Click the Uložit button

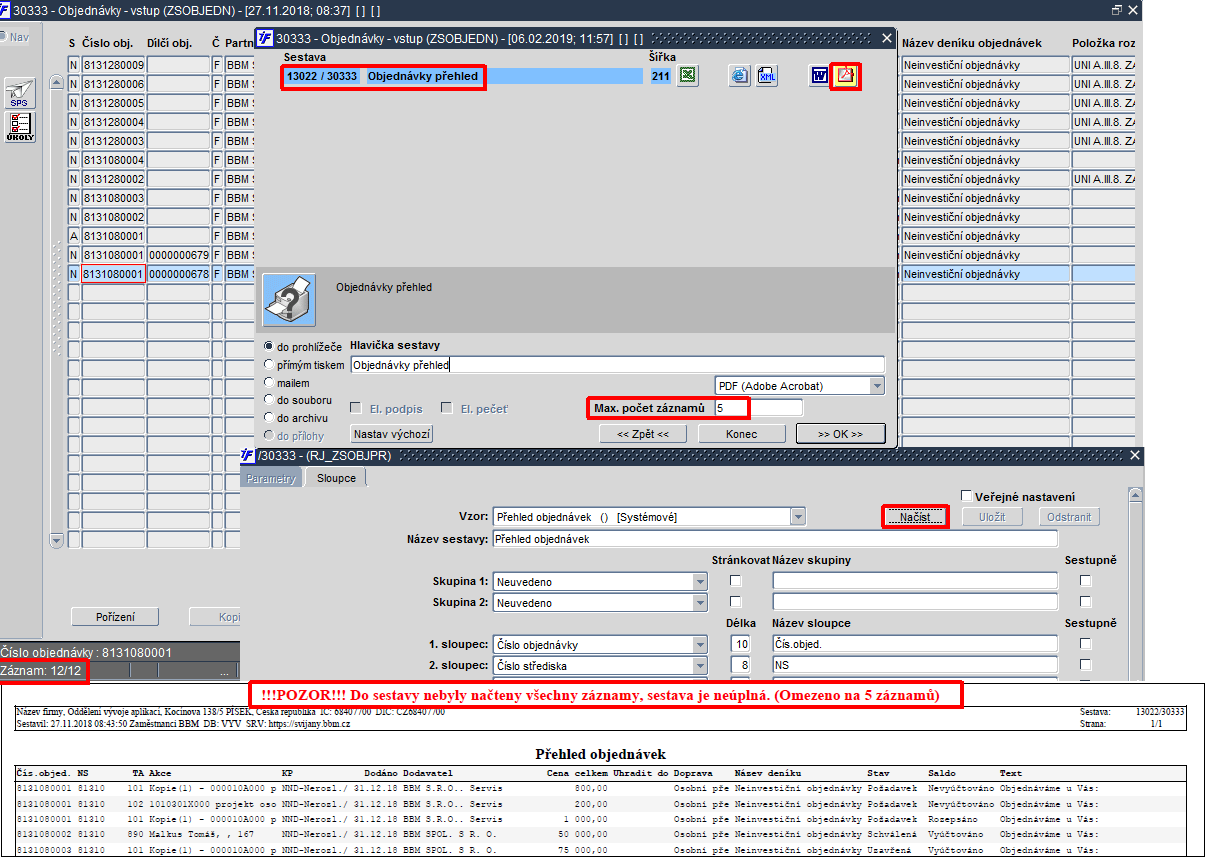click(993, 517)
